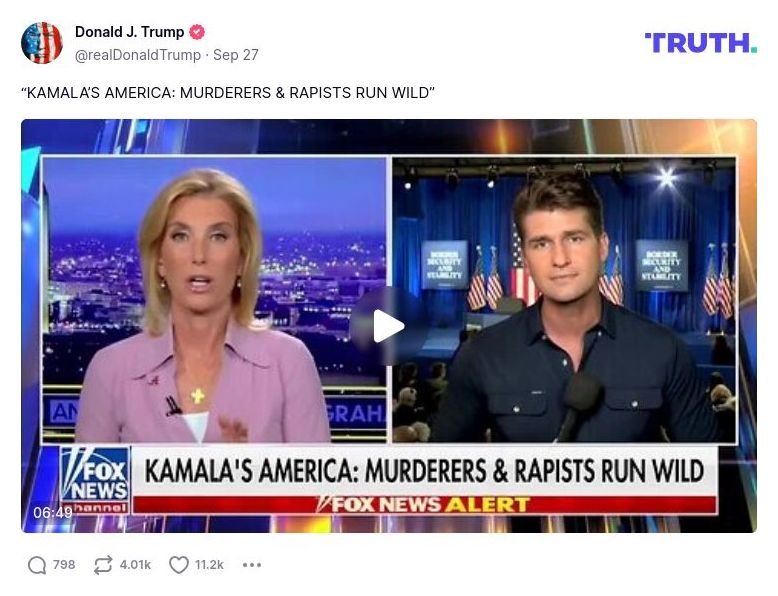Click the right reporter video panel
The image size is (778, 596).
564,300
